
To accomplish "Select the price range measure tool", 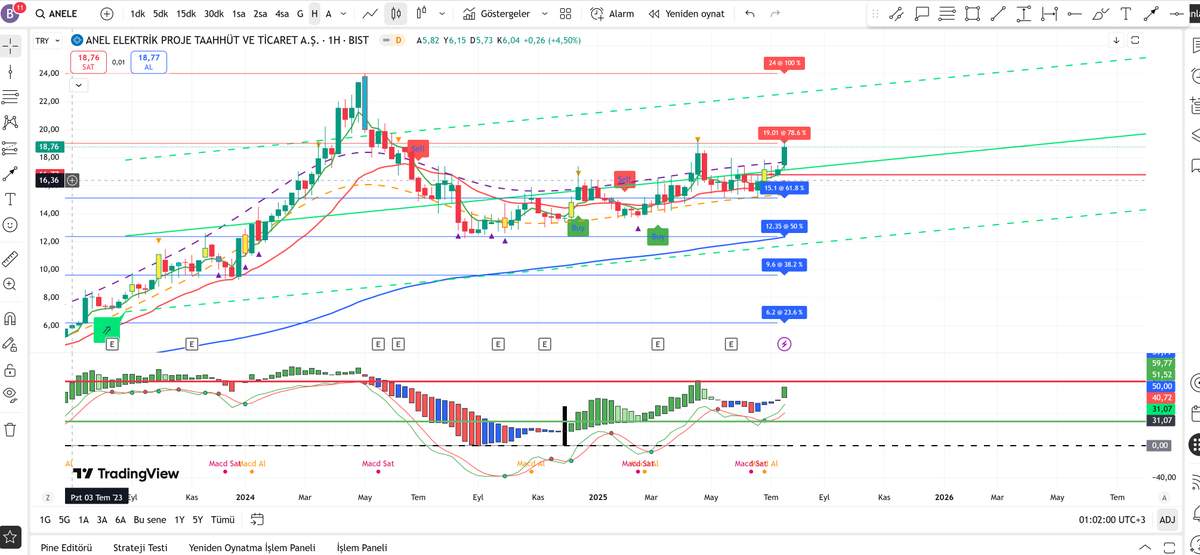I will pyautogui.click(x=1022, y=15).
